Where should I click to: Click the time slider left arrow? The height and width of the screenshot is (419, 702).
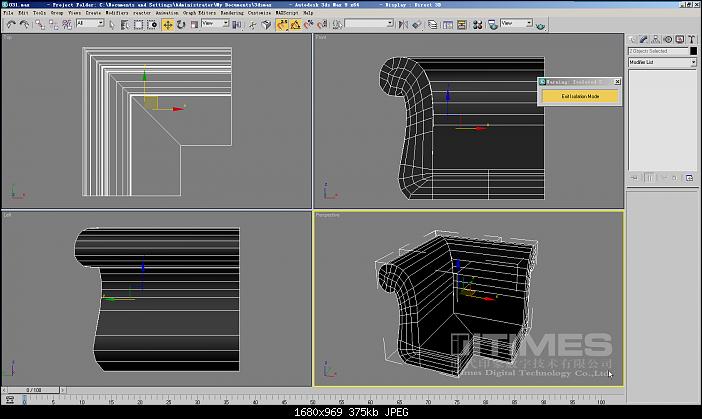pos(4,390)
